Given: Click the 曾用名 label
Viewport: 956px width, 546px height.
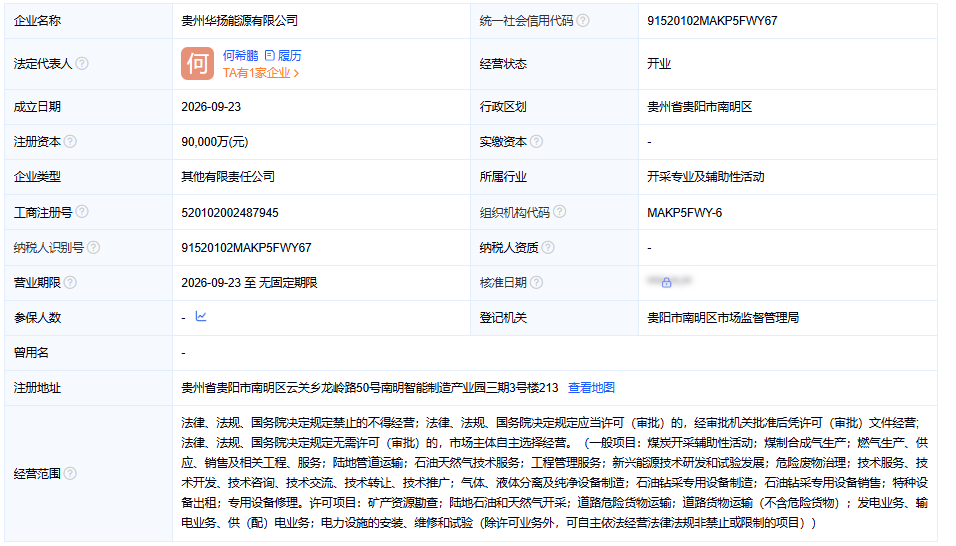Looking at the screenshot, I should click(x=31, y=353).
